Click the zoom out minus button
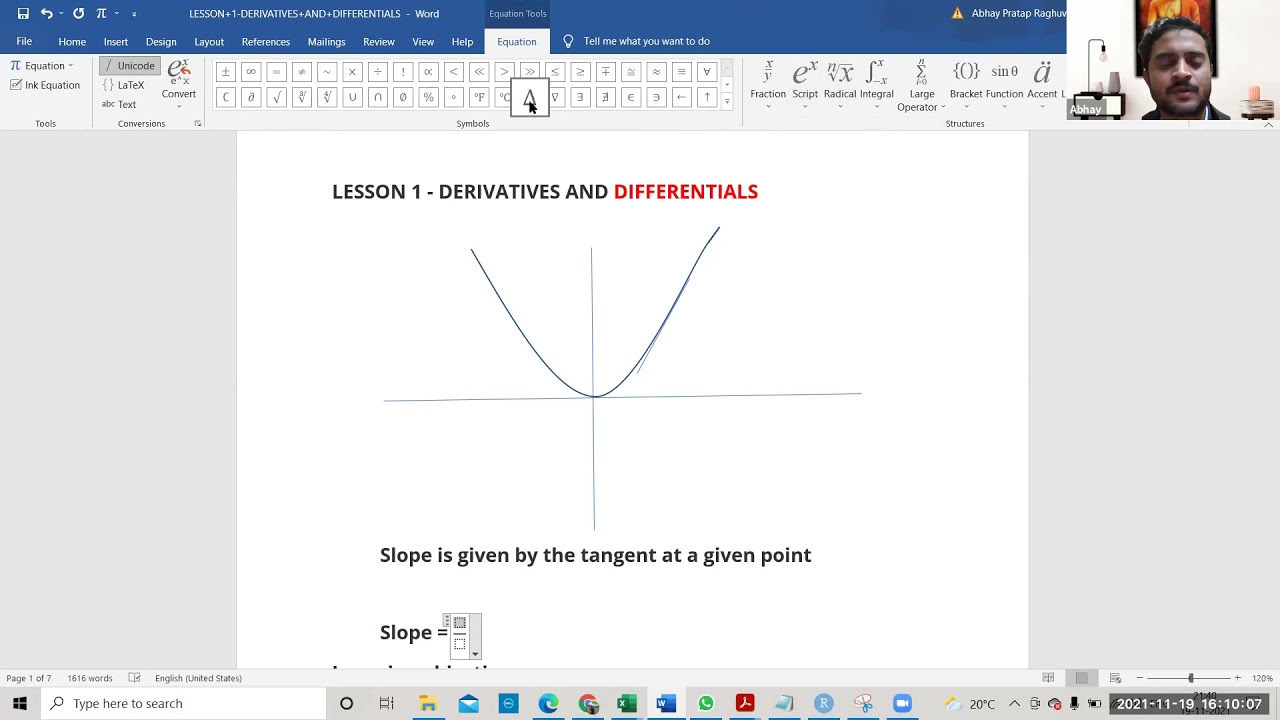The image size is (1280, 720). 1139,678
